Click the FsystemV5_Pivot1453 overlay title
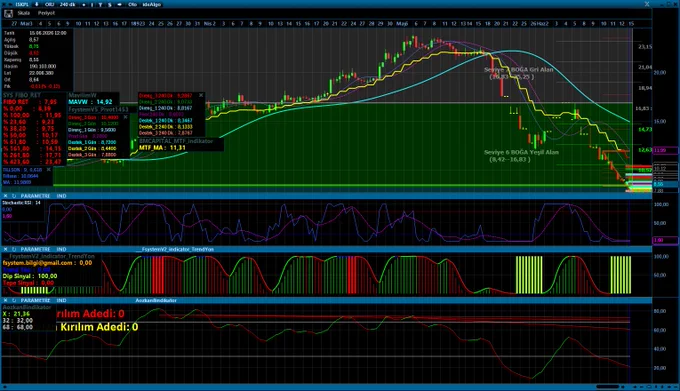The image size is (680, 391). click(x=98, y=110)
